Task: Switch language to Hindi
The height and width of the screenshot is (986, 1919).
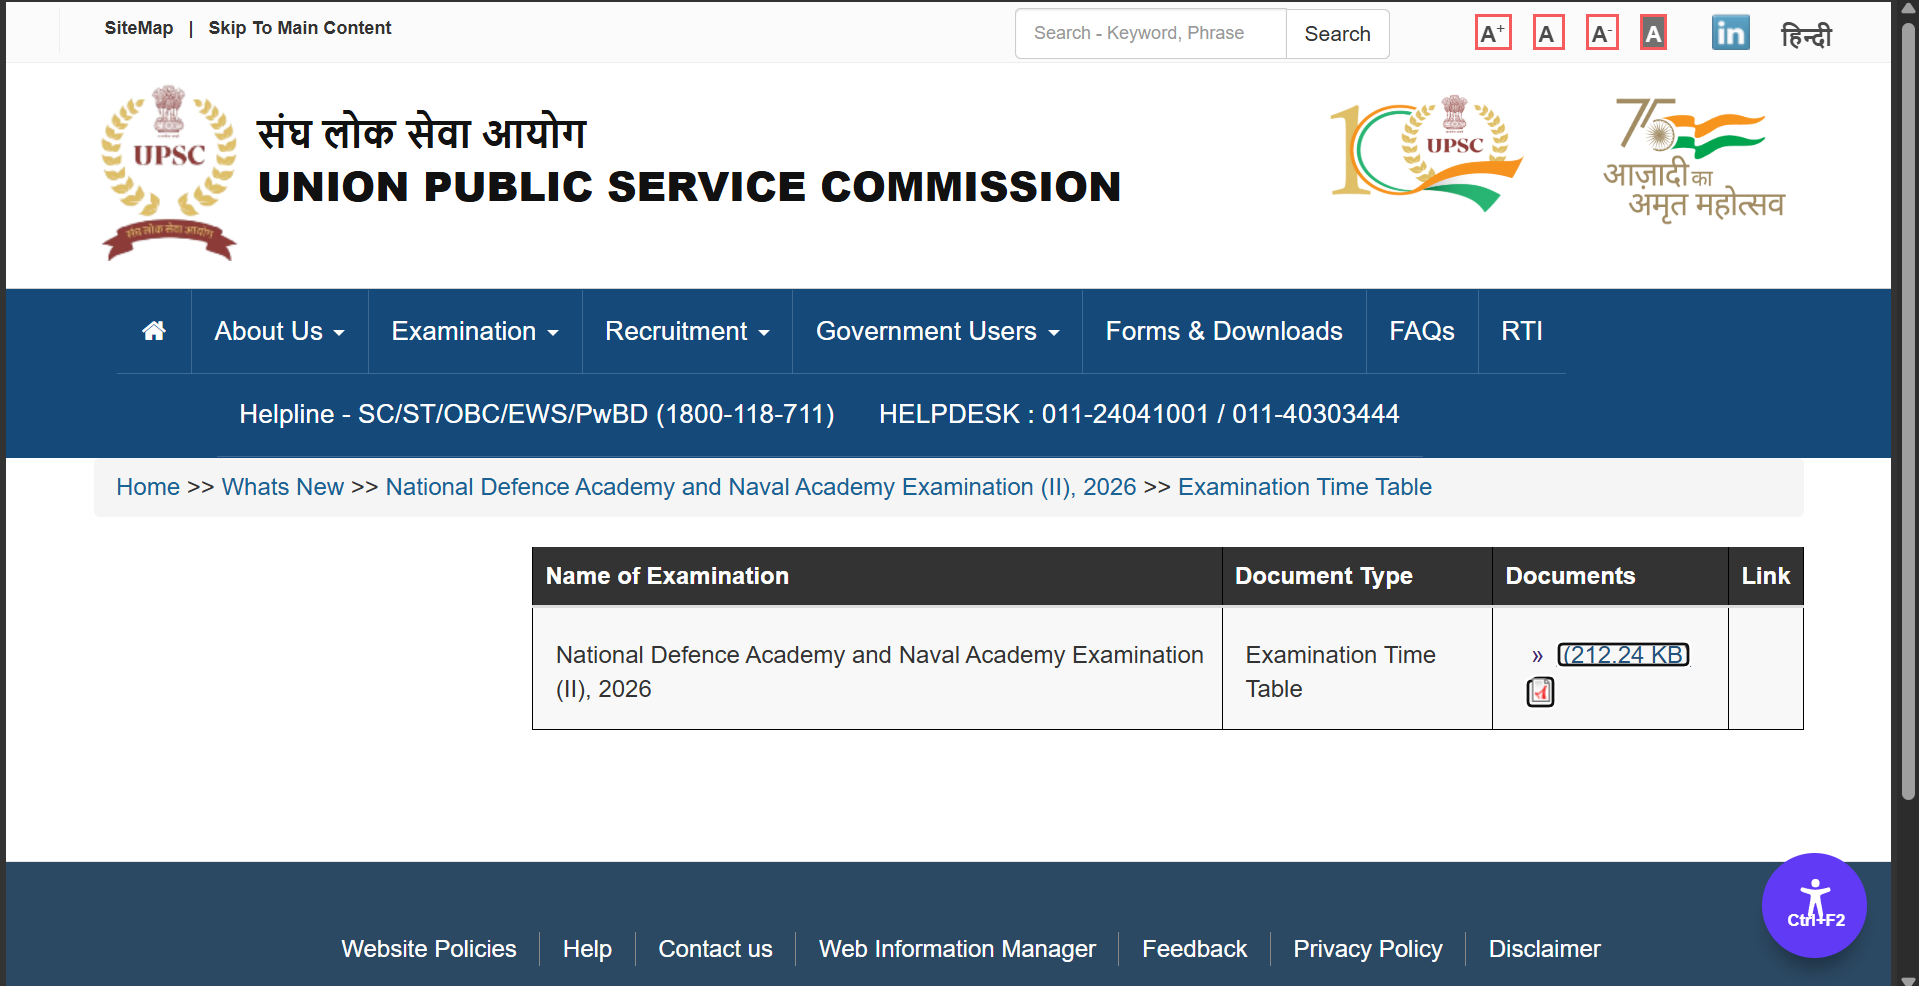Action: coord(1806,35)
